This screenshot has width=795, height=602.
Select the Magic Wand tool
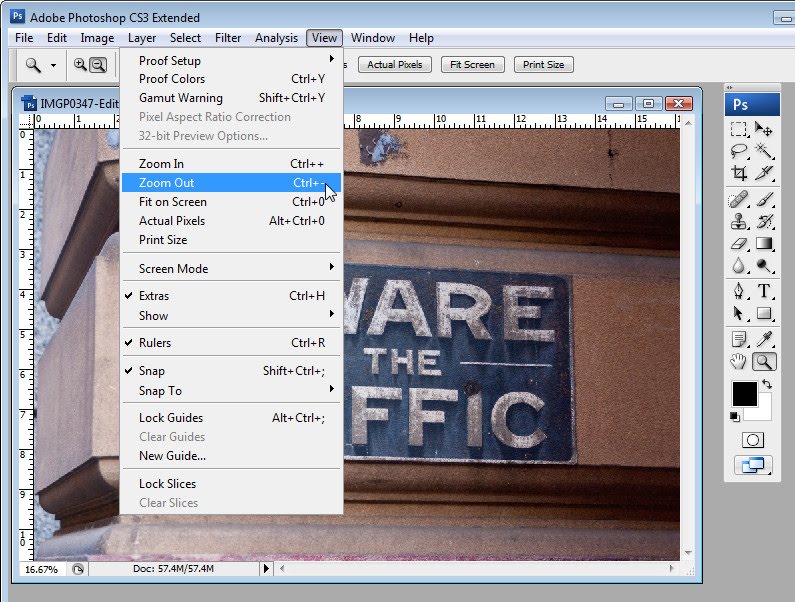[x=764, y=151]
